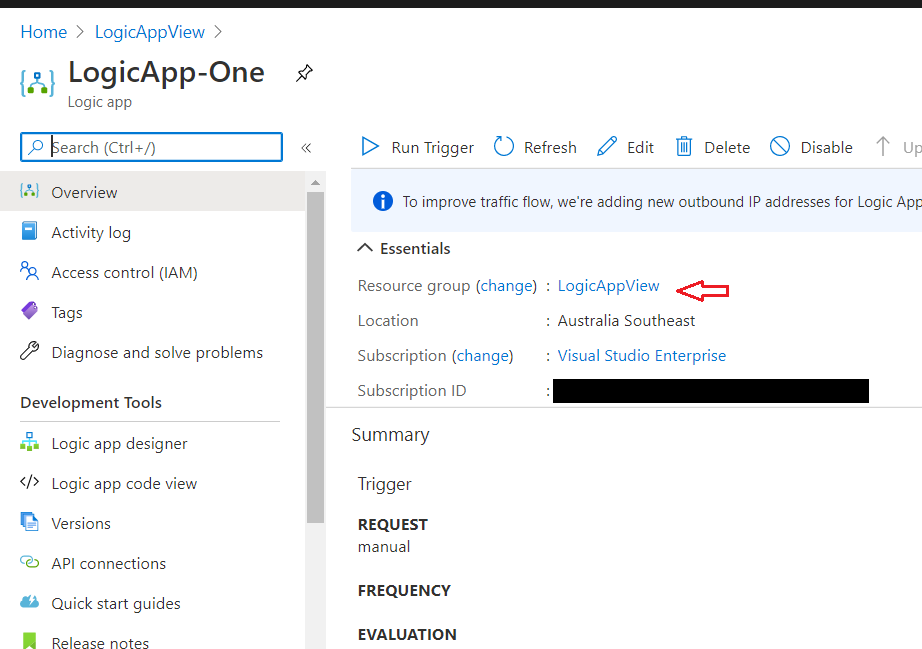
Task: Click the REQUEST trigger heading
Action: [x=393, y=524]
